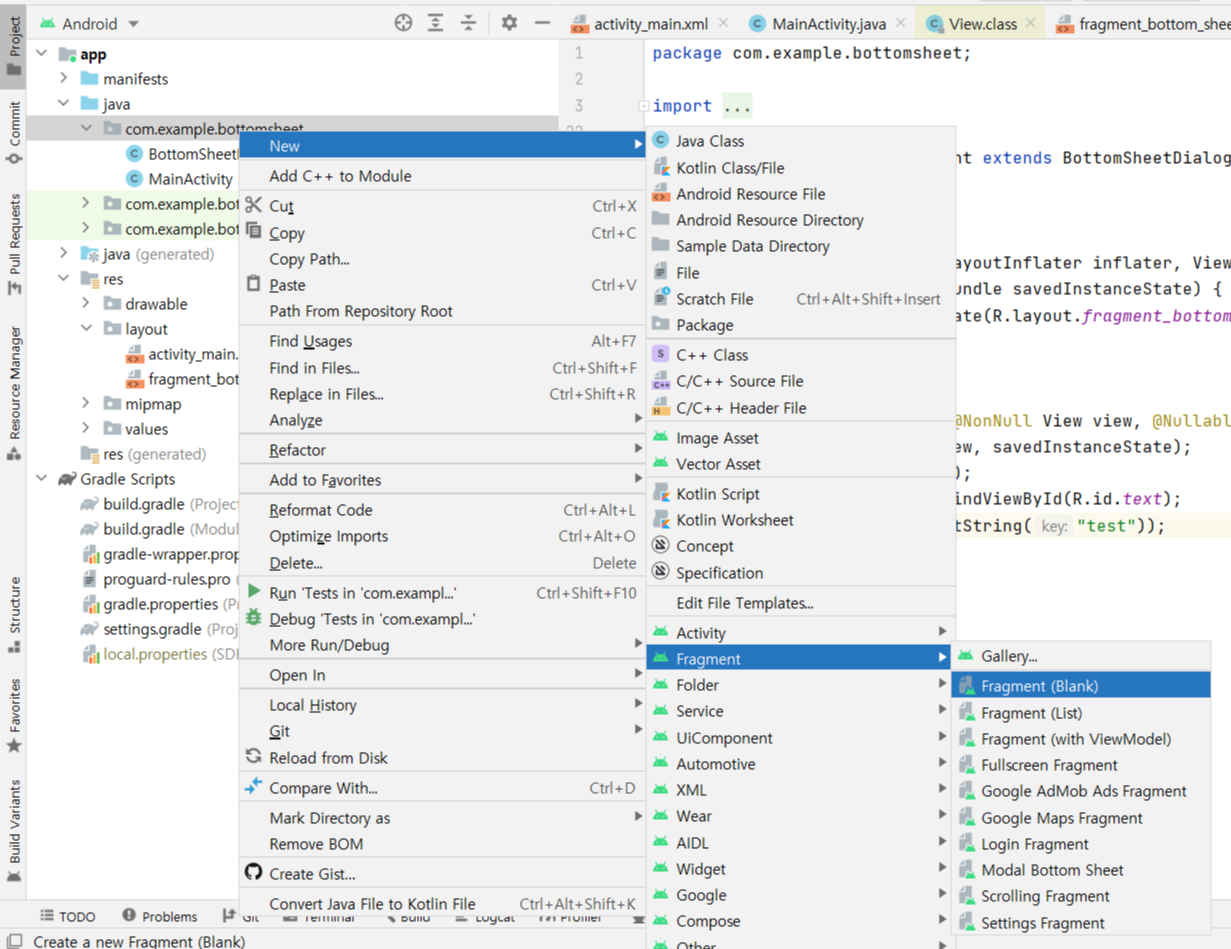The width and height of the screenshot is (1231, 949).
Task: Click Edit File Templates... entry
Action: 800,603
